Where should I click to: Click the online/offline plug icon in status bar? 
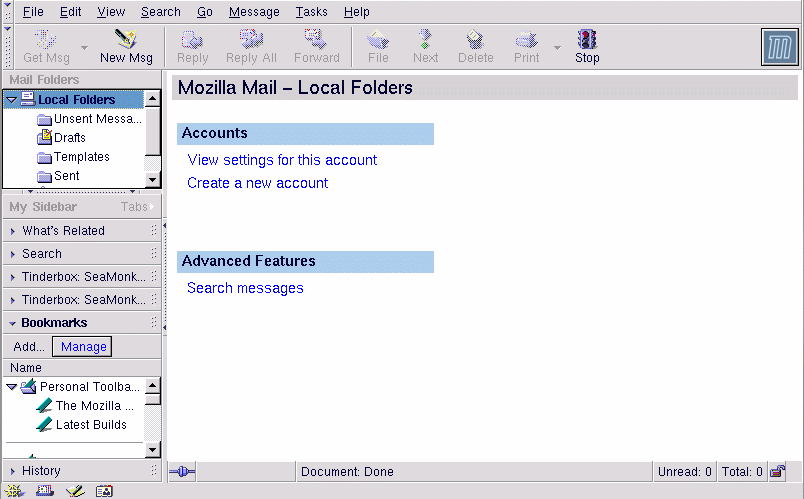click(182, 471)
